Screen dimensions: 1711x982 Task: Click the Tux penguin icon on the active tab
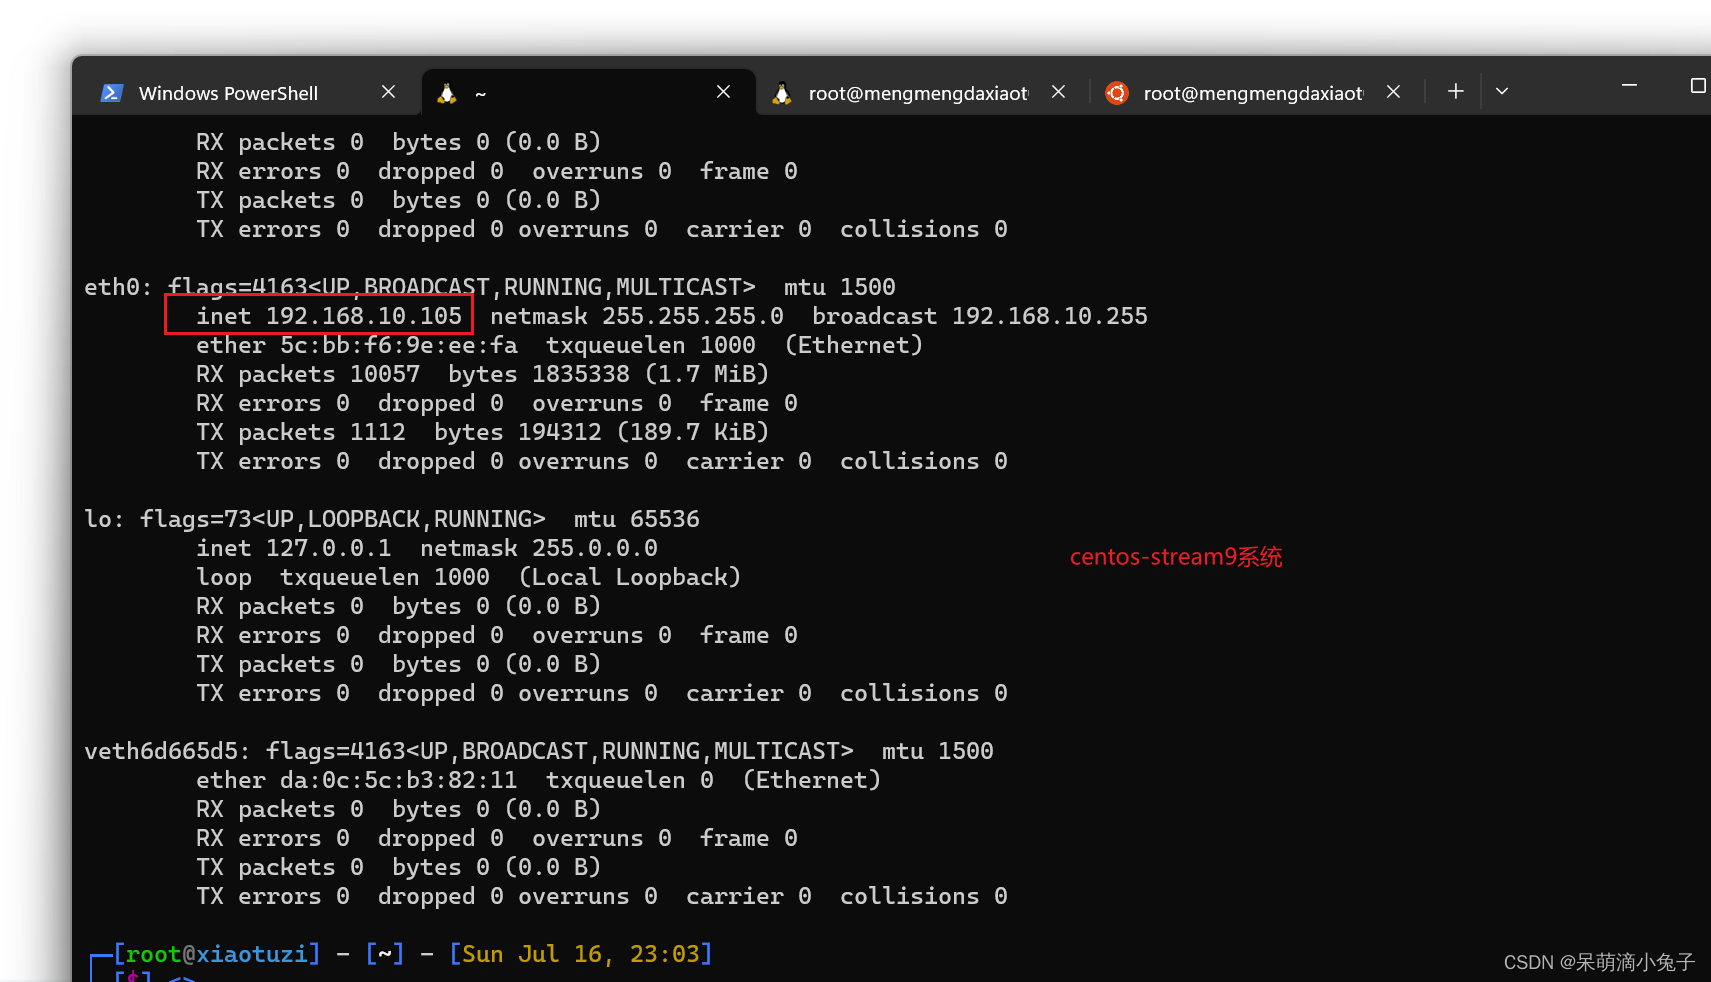[x=446, y=92]
